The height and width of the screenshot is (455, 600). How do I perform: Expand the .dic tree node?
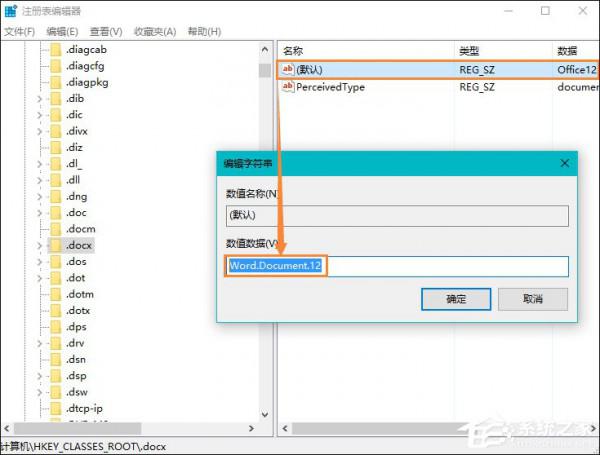click(39, 115)
